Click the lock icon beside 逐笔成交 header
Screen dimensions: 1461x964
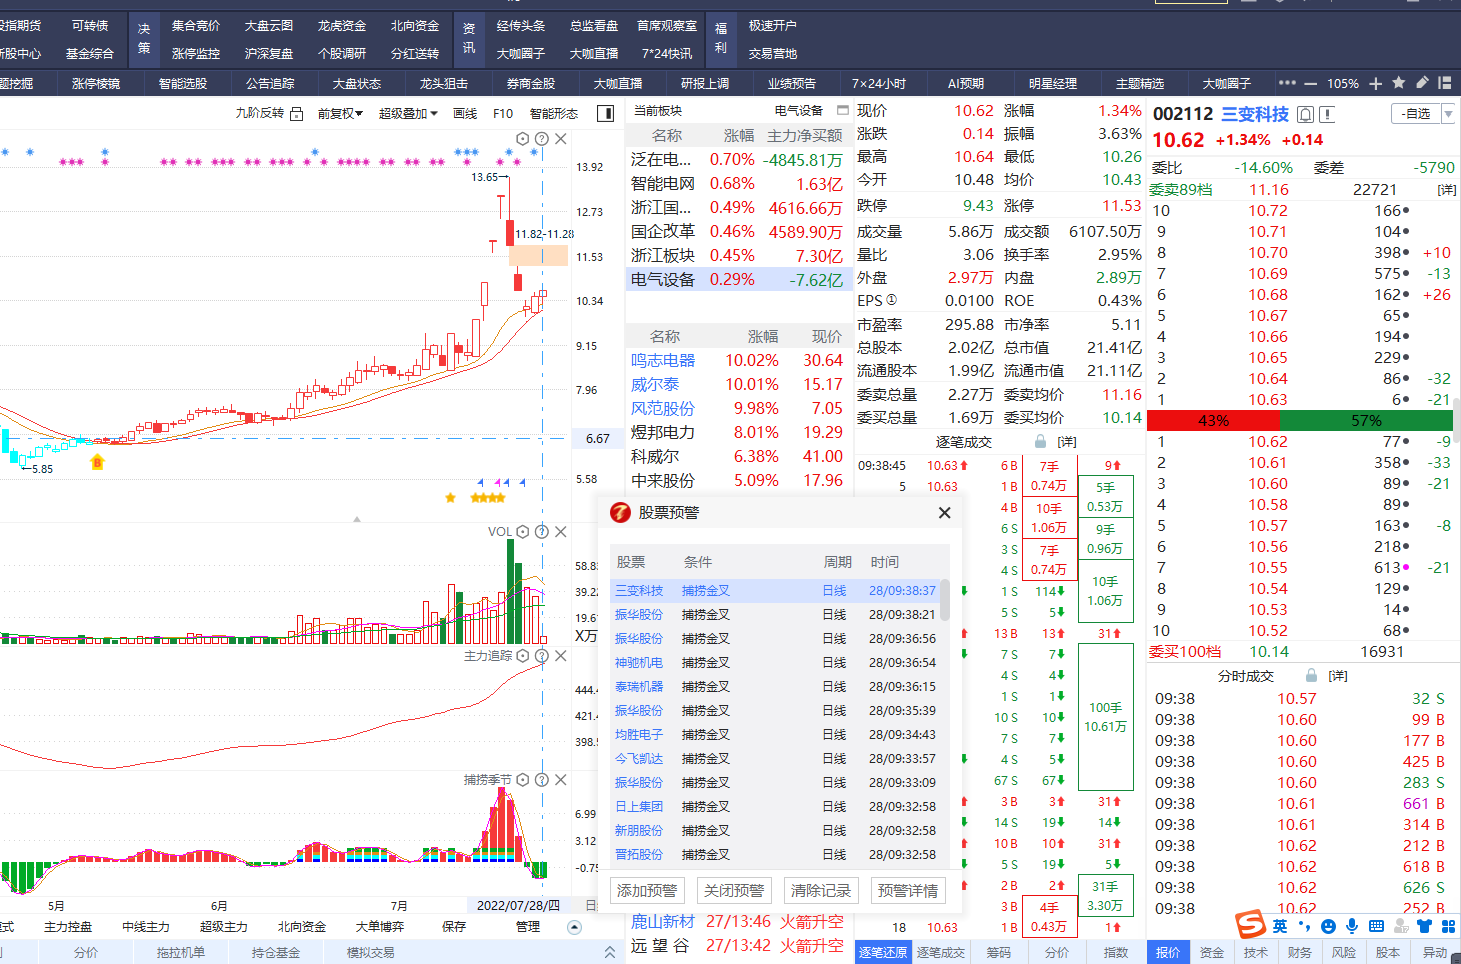point(1040,442)
